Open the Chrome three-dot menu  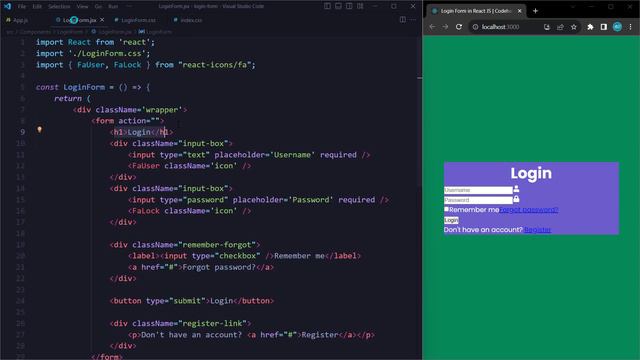click(631, 27)
